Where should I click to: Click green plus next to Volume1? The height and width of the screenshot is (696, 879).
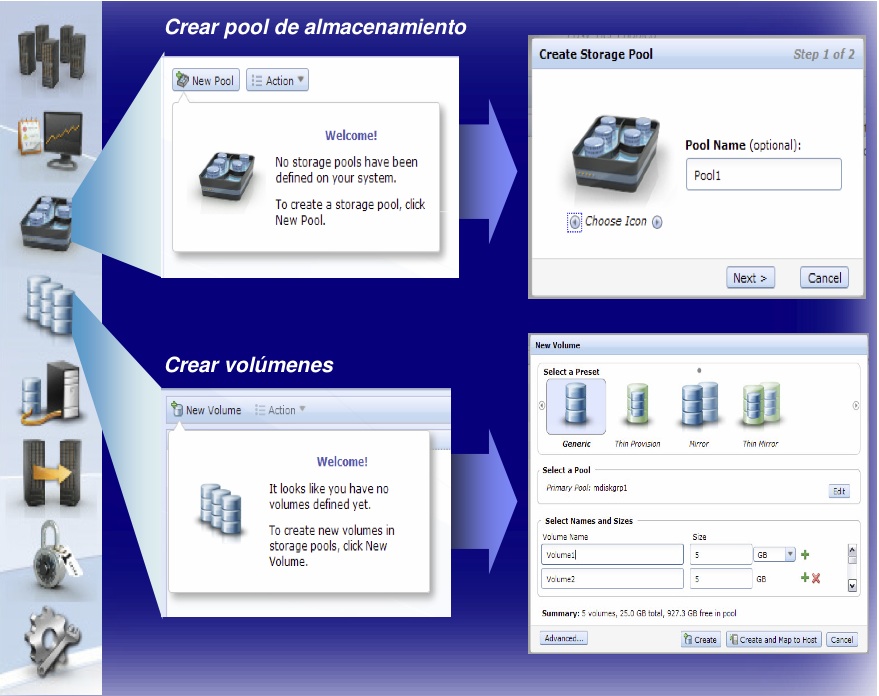click(805, 554)
